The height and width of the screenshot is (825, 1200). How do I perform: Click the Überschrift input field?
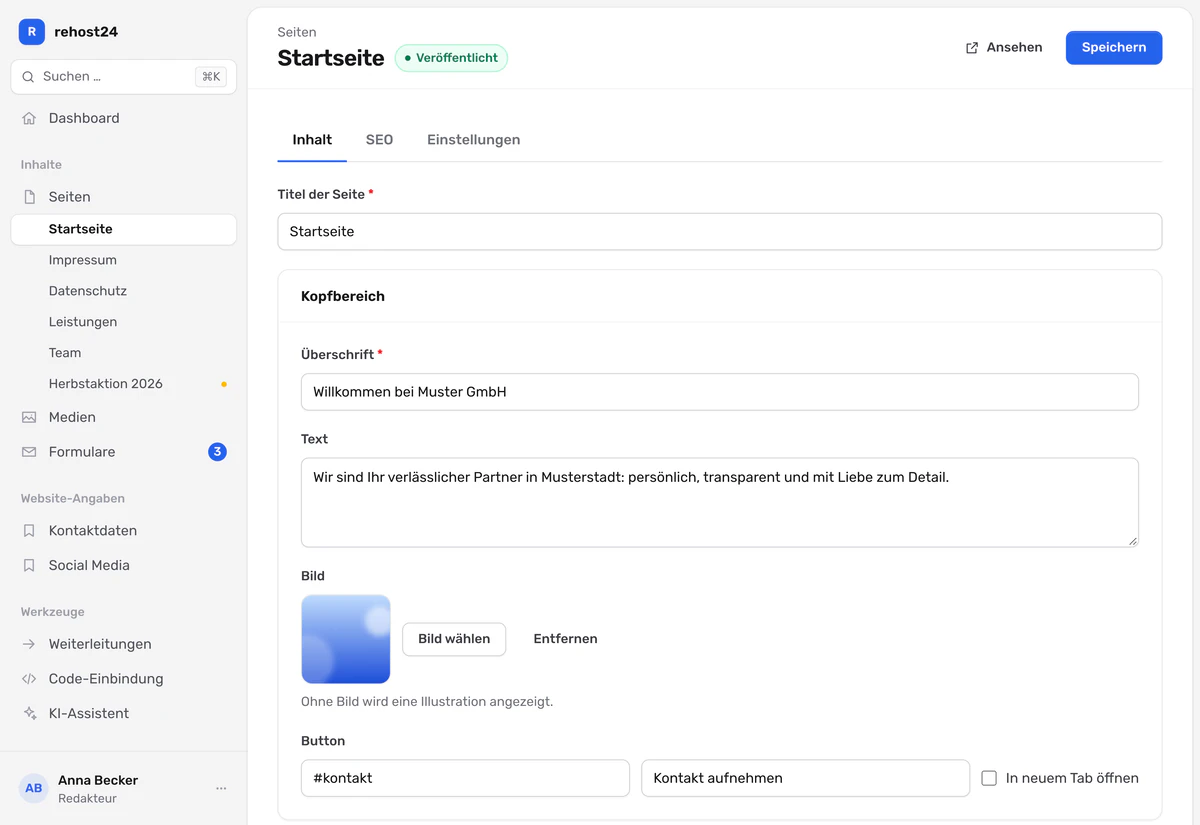(720, 392)
